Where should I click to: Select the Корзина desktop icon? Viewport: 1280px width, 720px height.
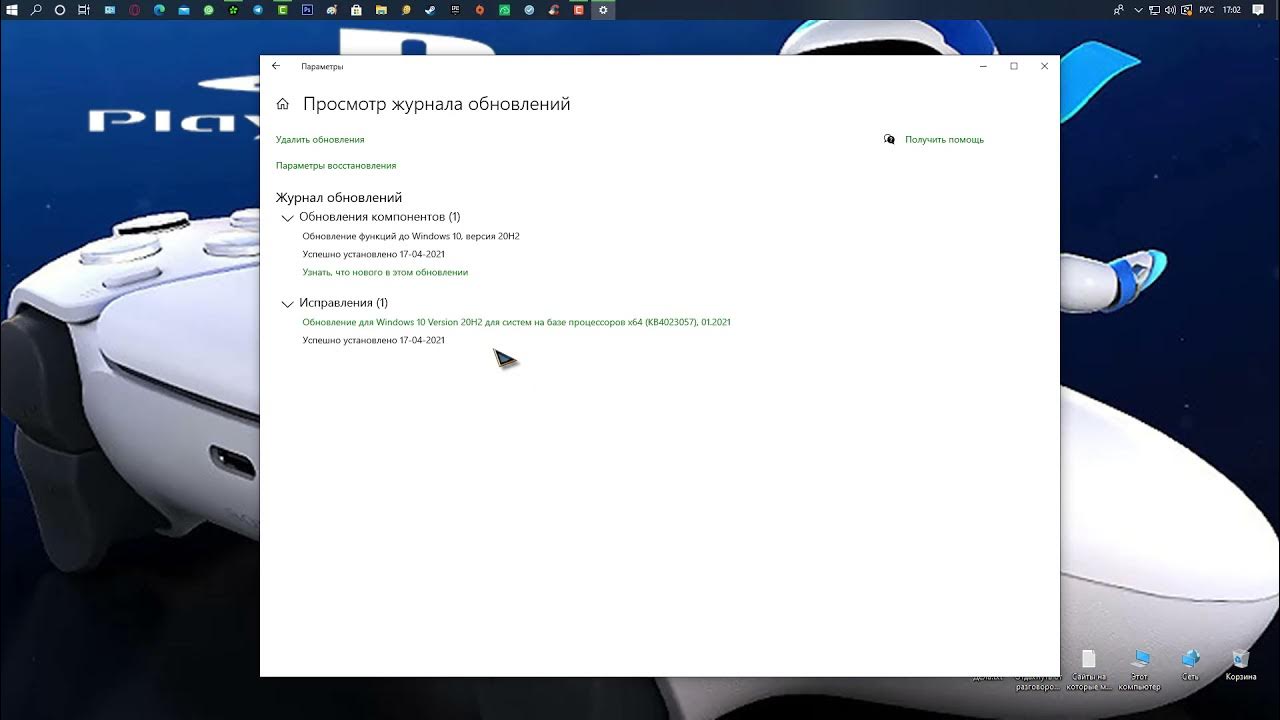click(1240, 666)
